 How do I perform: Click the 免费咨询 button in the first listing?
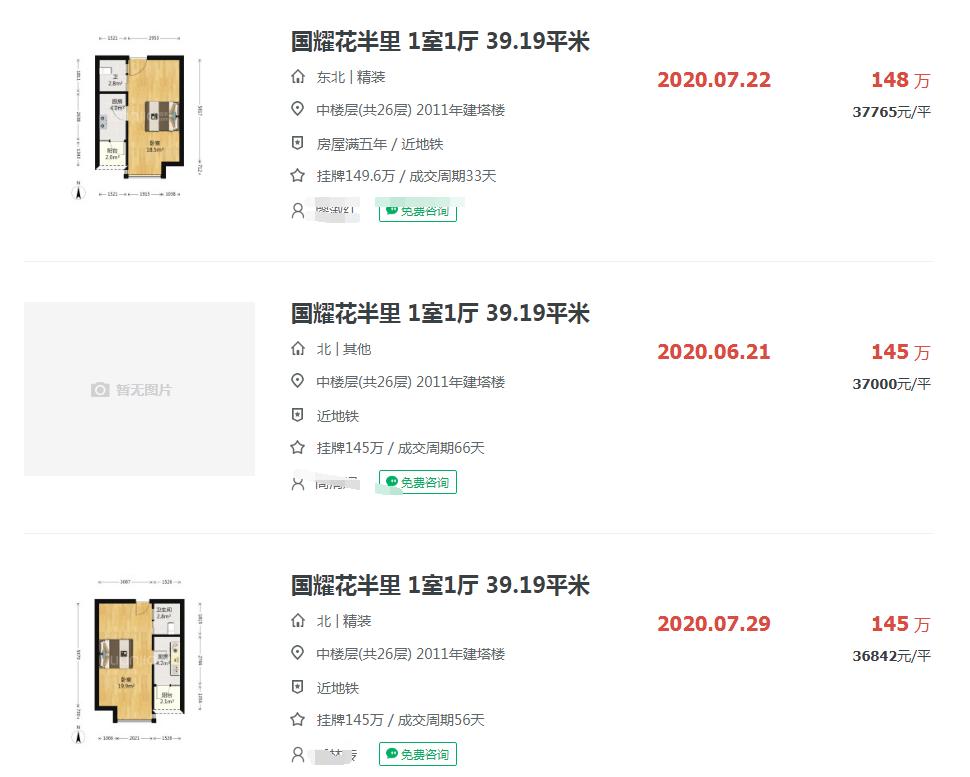tap(417, 211)
